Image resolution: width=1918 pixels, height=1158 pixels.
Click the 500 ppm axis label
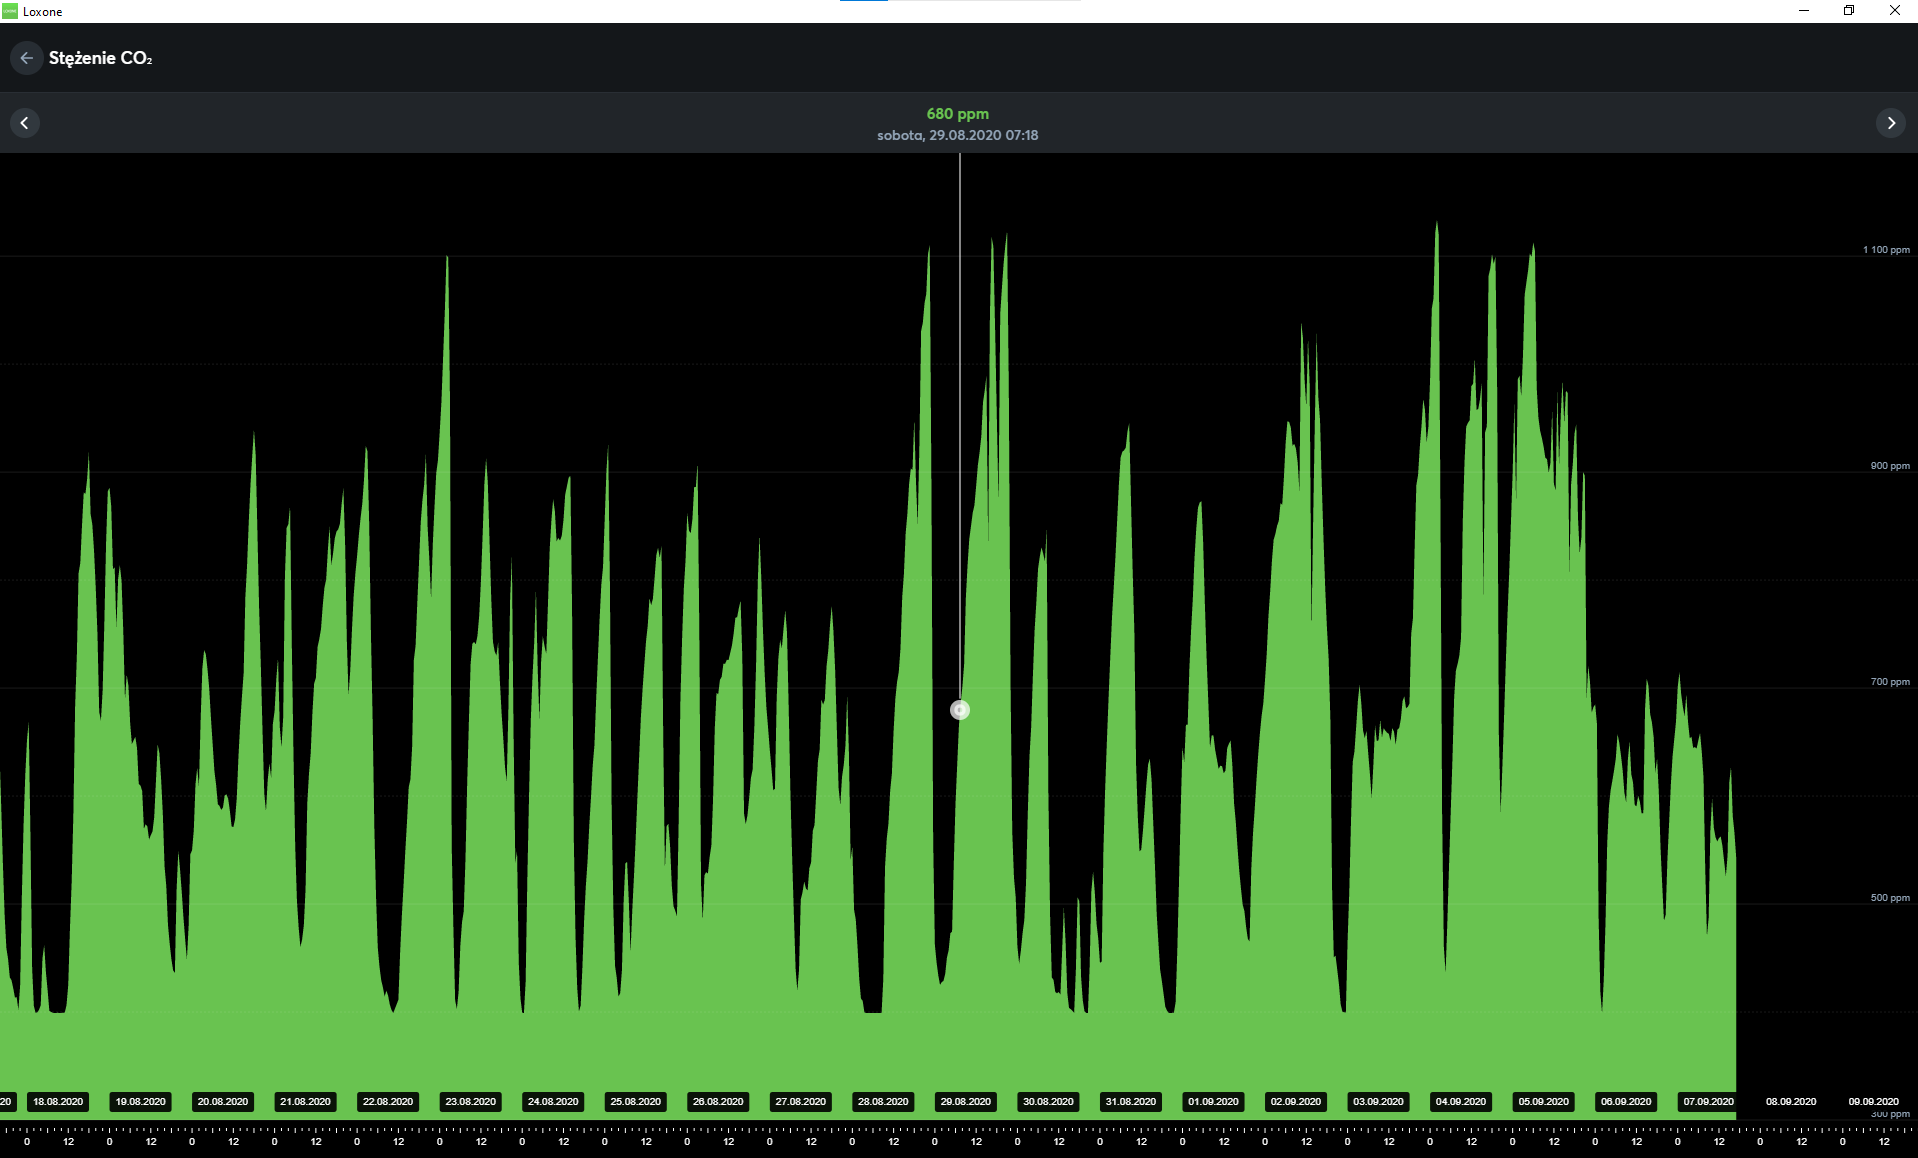[1890, 898]
